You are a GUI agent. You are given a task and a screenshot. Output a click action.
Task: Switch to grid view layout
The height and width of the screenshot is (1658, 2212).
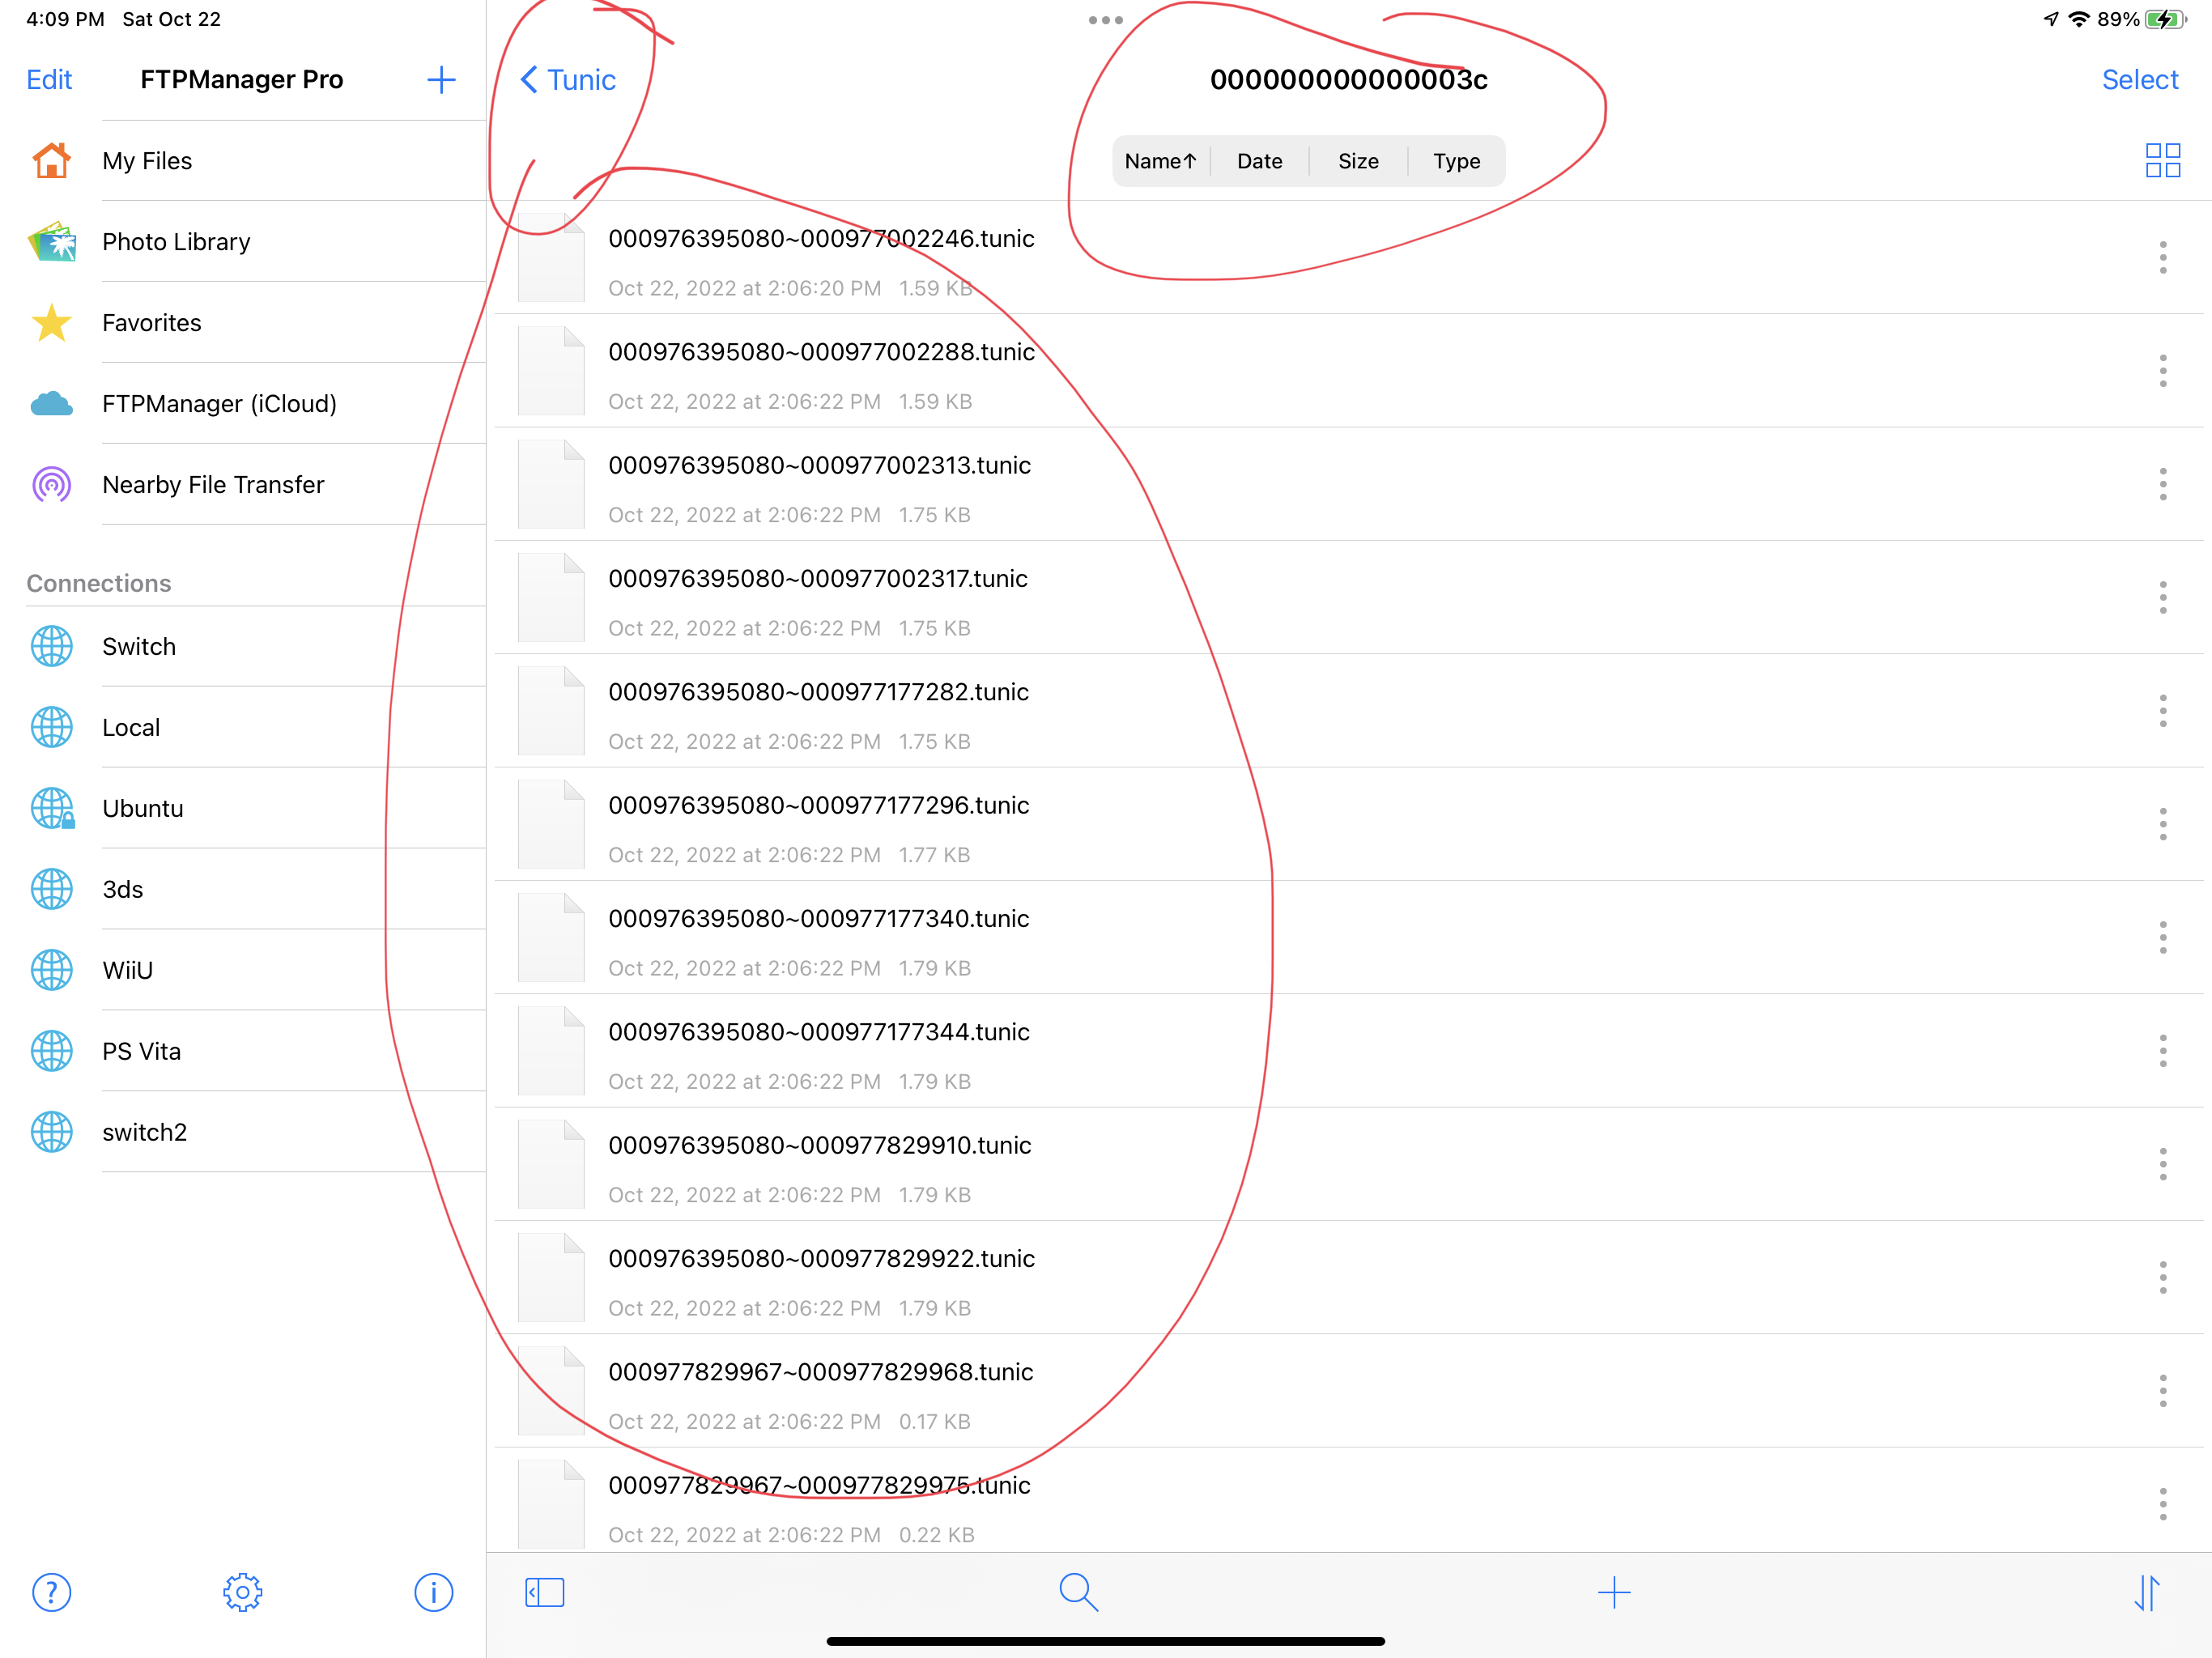[2162, 160]
